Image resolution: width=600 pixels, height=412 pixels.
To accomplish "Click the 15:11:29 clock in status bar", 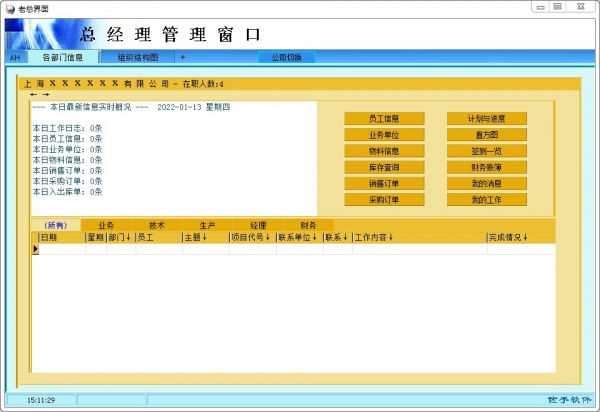I will click(x=41, y=400).
